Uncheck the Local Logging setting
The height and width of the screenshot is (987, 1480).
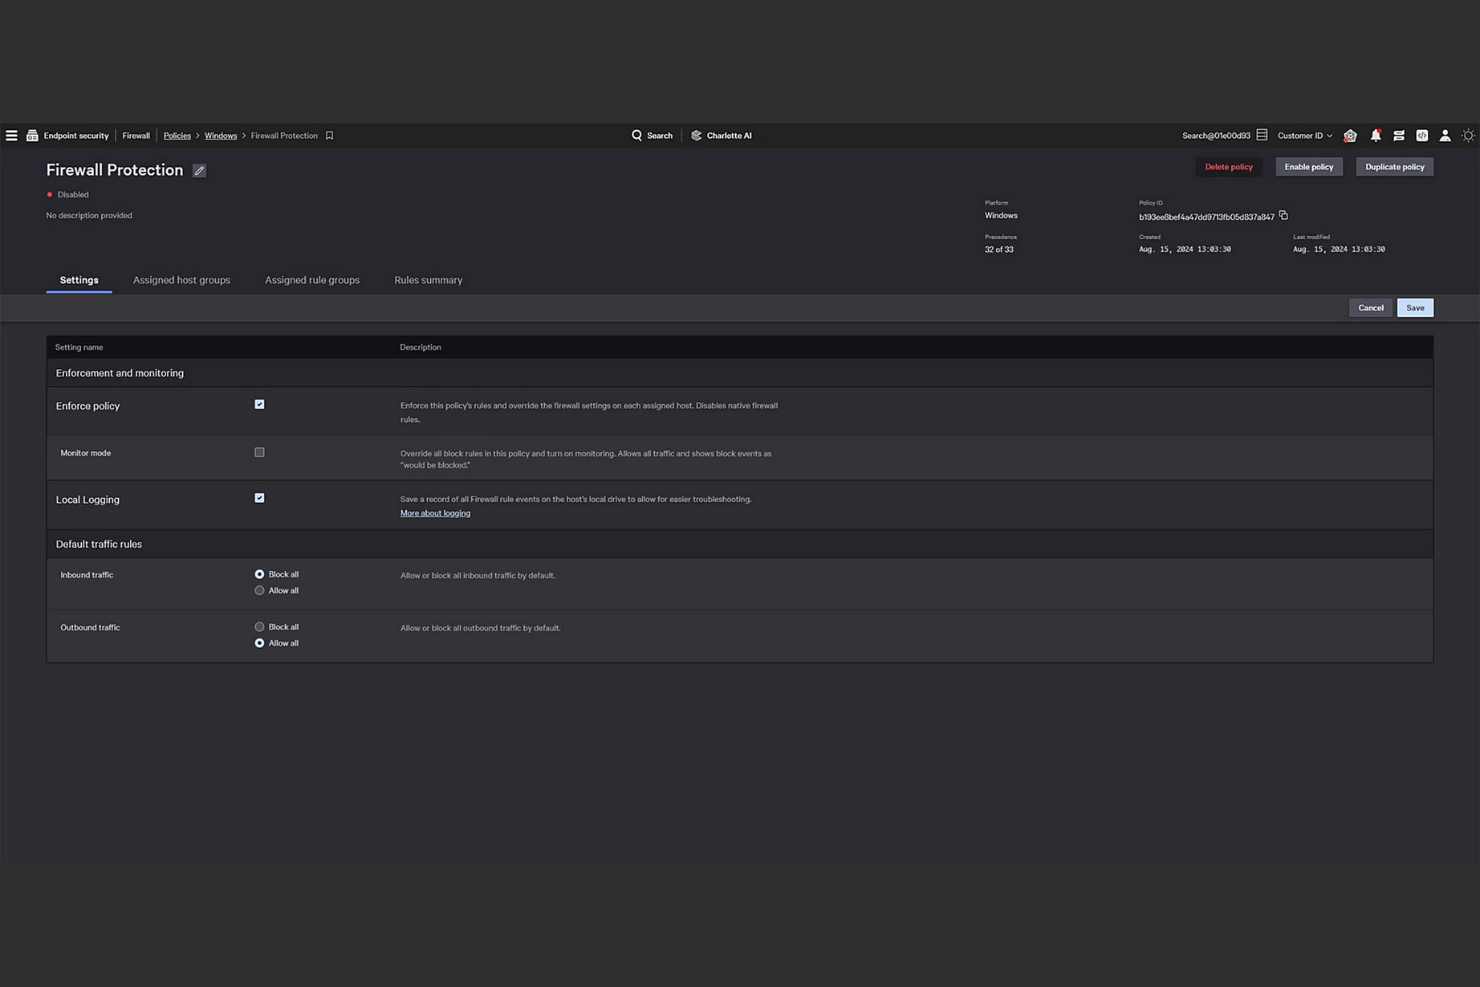pos(259,497)
